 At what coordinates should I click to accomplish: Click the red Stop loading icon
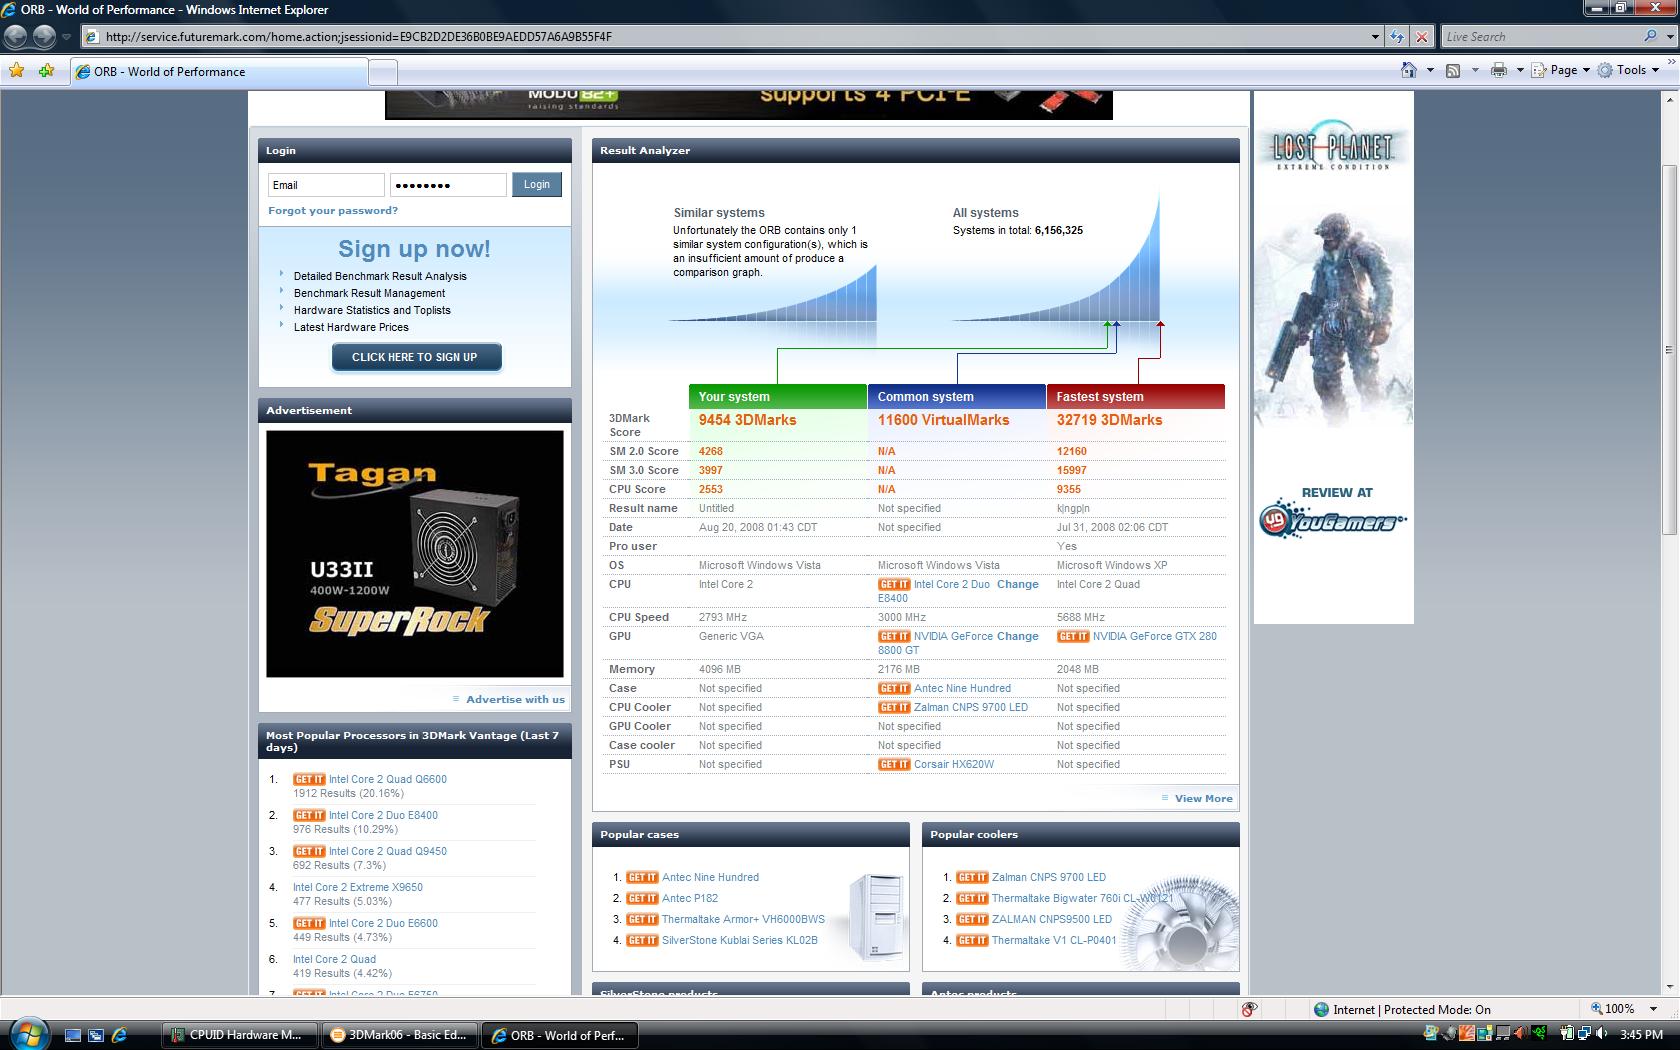[x=1422, y=37]
